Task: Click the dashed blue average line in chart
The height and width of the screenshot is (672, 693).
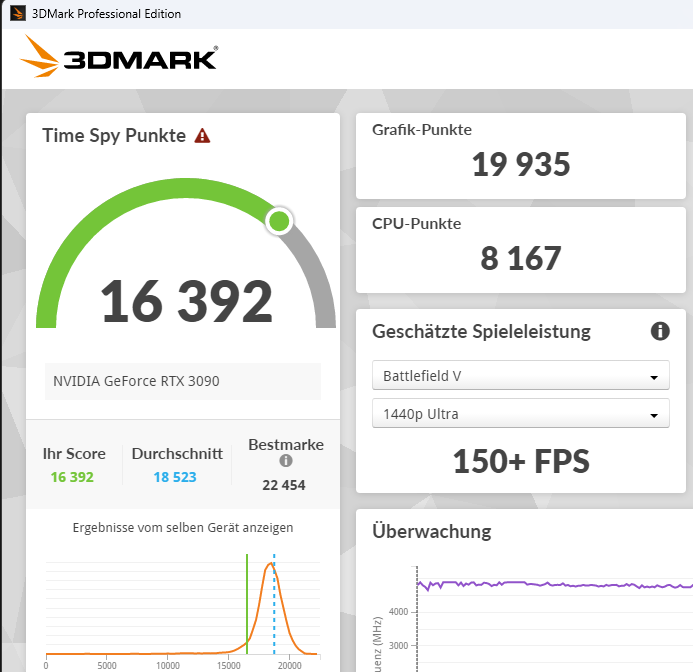Action: [274, 603]
